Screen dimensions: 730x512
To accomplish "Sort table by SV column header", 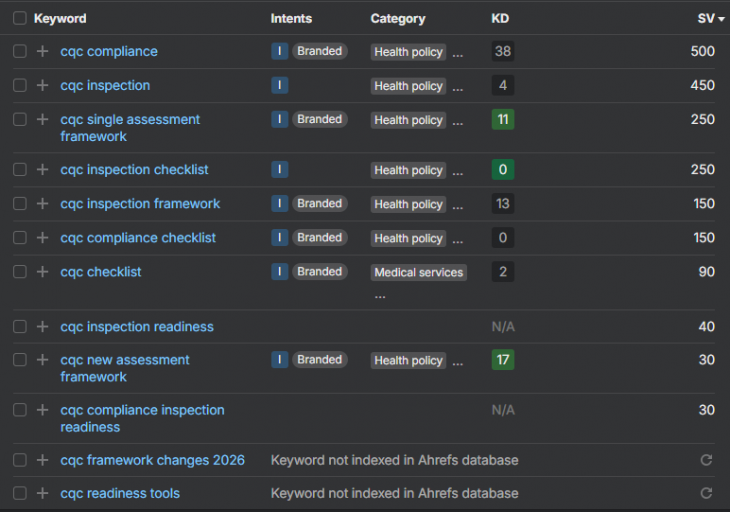I will pos(710,19).
